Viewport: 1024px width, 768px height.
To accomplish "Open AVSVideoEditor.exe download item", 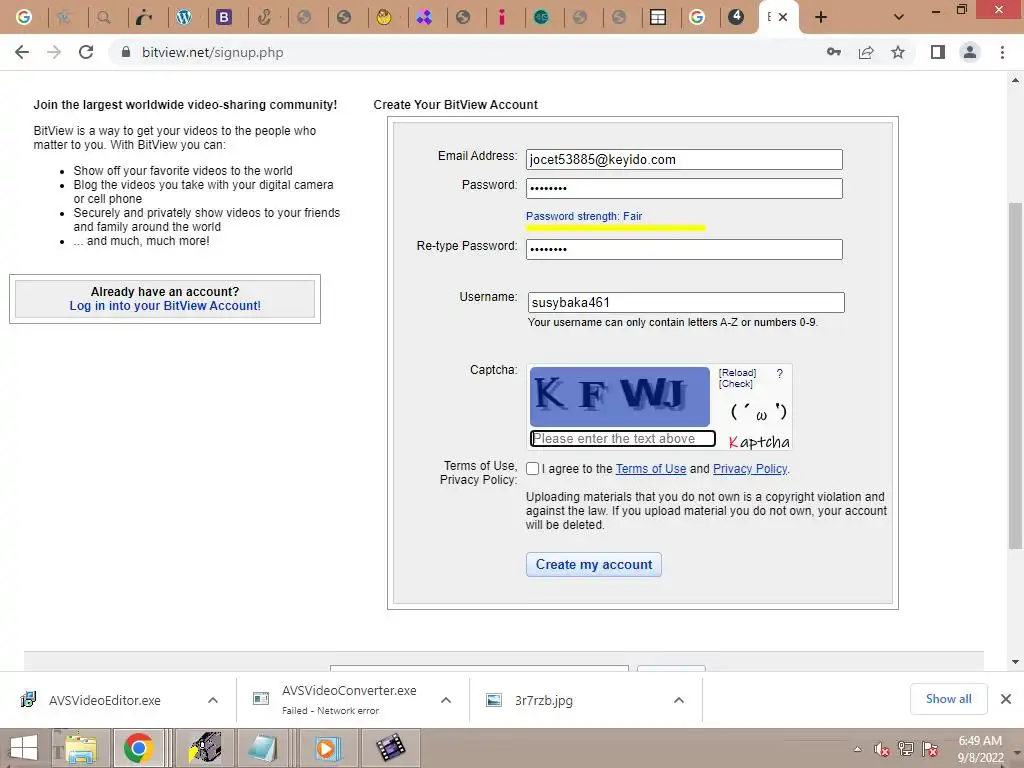I will click(x=104, y=700).
